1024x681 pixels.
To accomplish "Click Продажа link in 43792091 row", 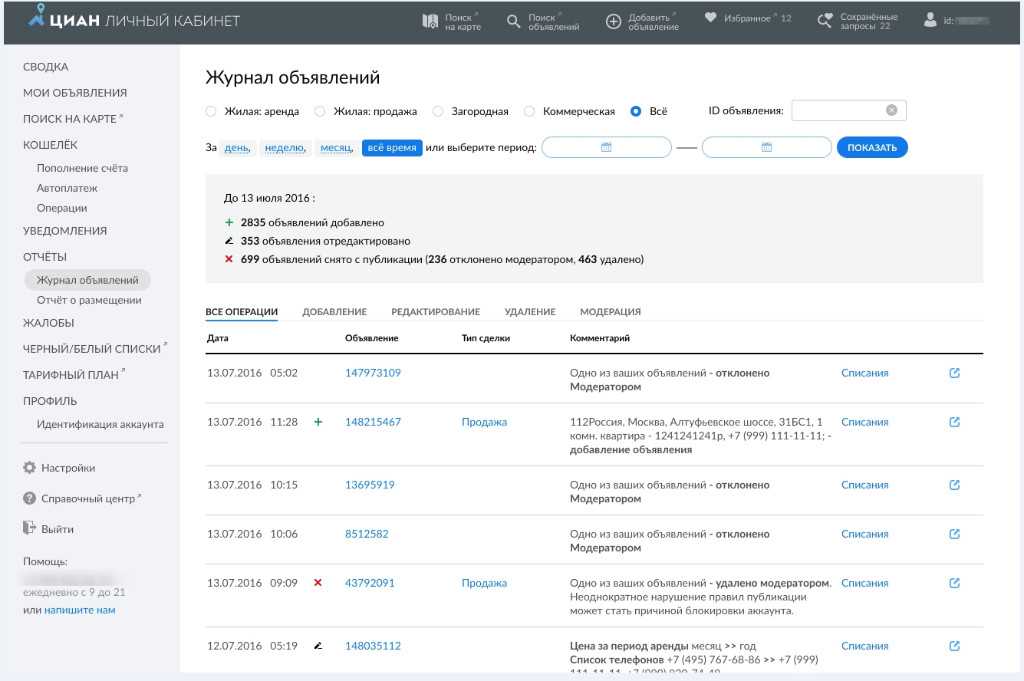I will 484,582.
